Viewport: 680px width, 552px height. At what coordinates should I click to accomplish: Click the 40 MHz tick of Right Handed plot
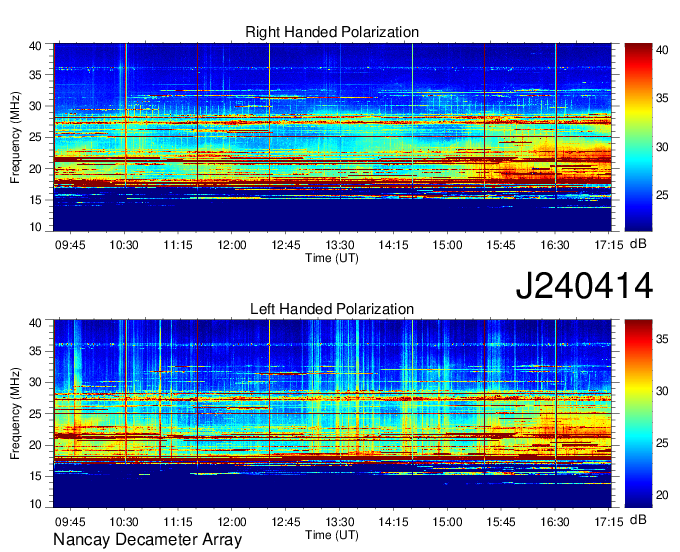click(x=35, y=46)
